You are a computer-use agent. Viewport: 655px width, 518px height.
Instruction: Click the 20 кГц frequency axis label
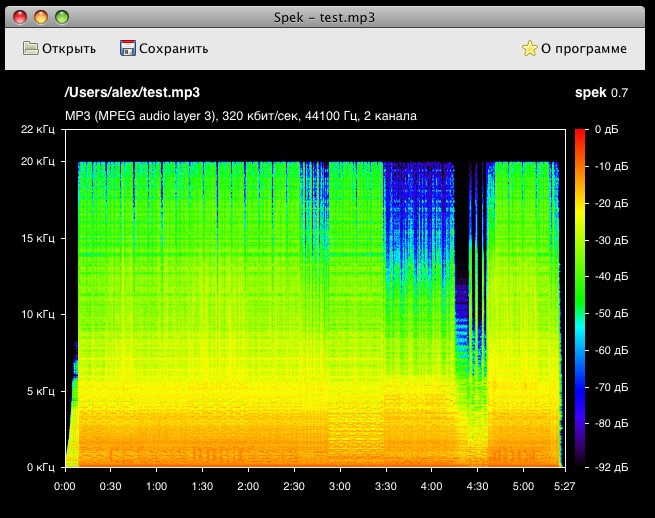coord(38,161)
